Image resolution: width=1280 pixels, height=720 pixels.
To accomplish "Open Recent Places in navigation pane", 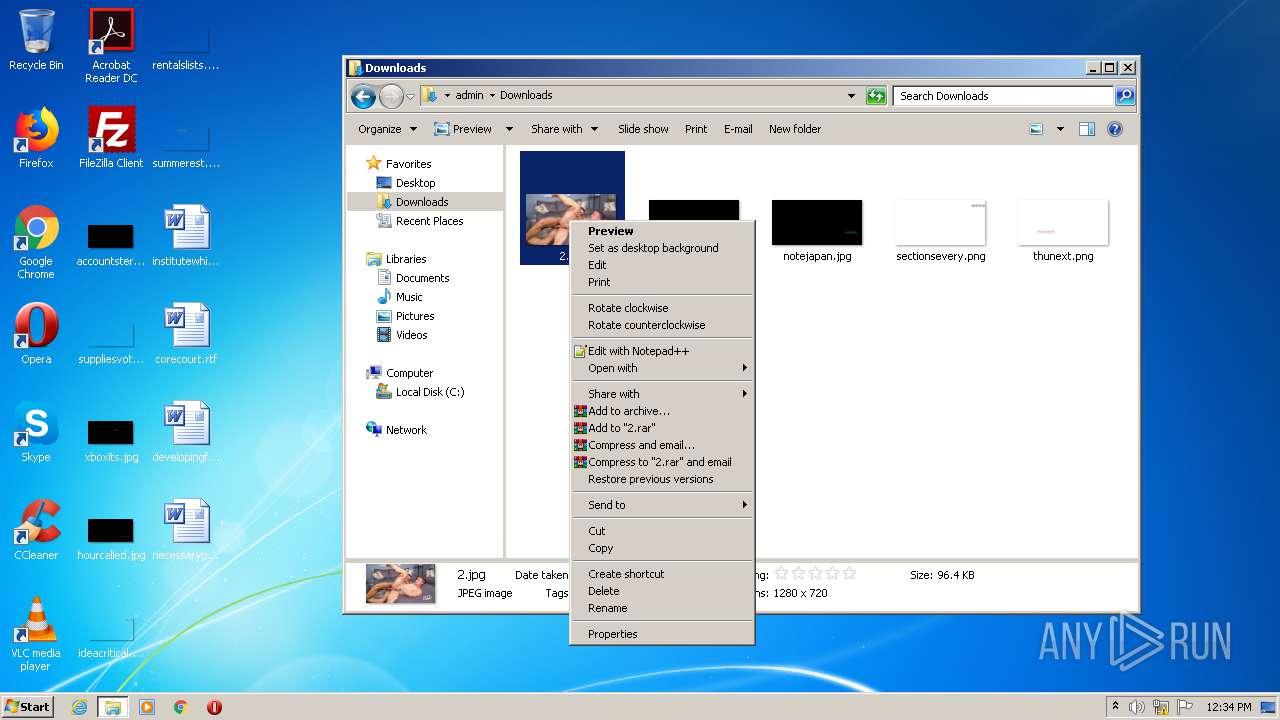I will point(429,221).
